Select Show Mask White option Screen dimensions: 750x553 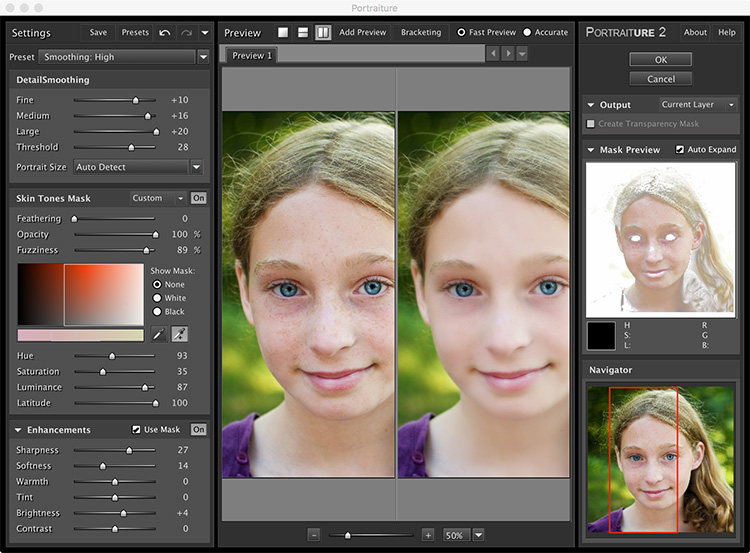click(157, 298)
